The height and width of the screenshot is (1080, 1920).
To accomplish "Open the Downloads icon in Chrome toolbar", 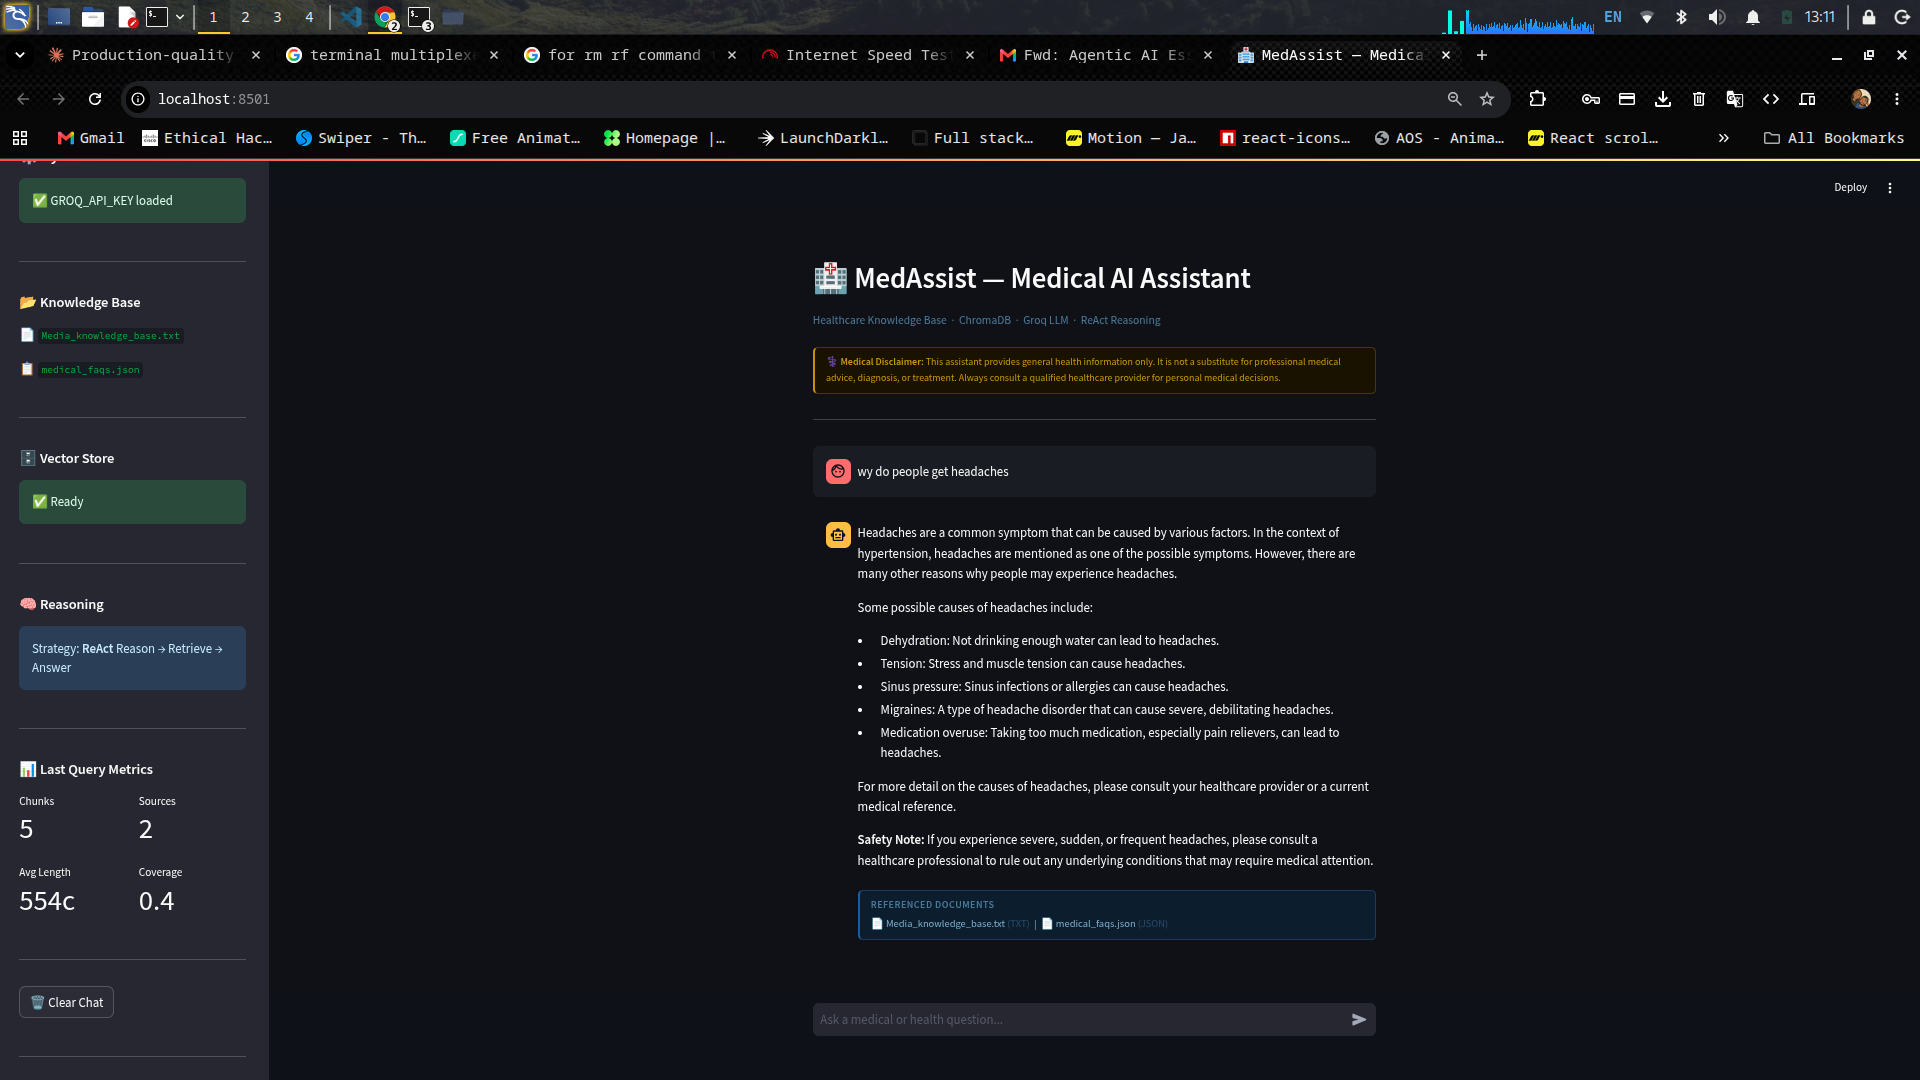I will [1662, 99].
